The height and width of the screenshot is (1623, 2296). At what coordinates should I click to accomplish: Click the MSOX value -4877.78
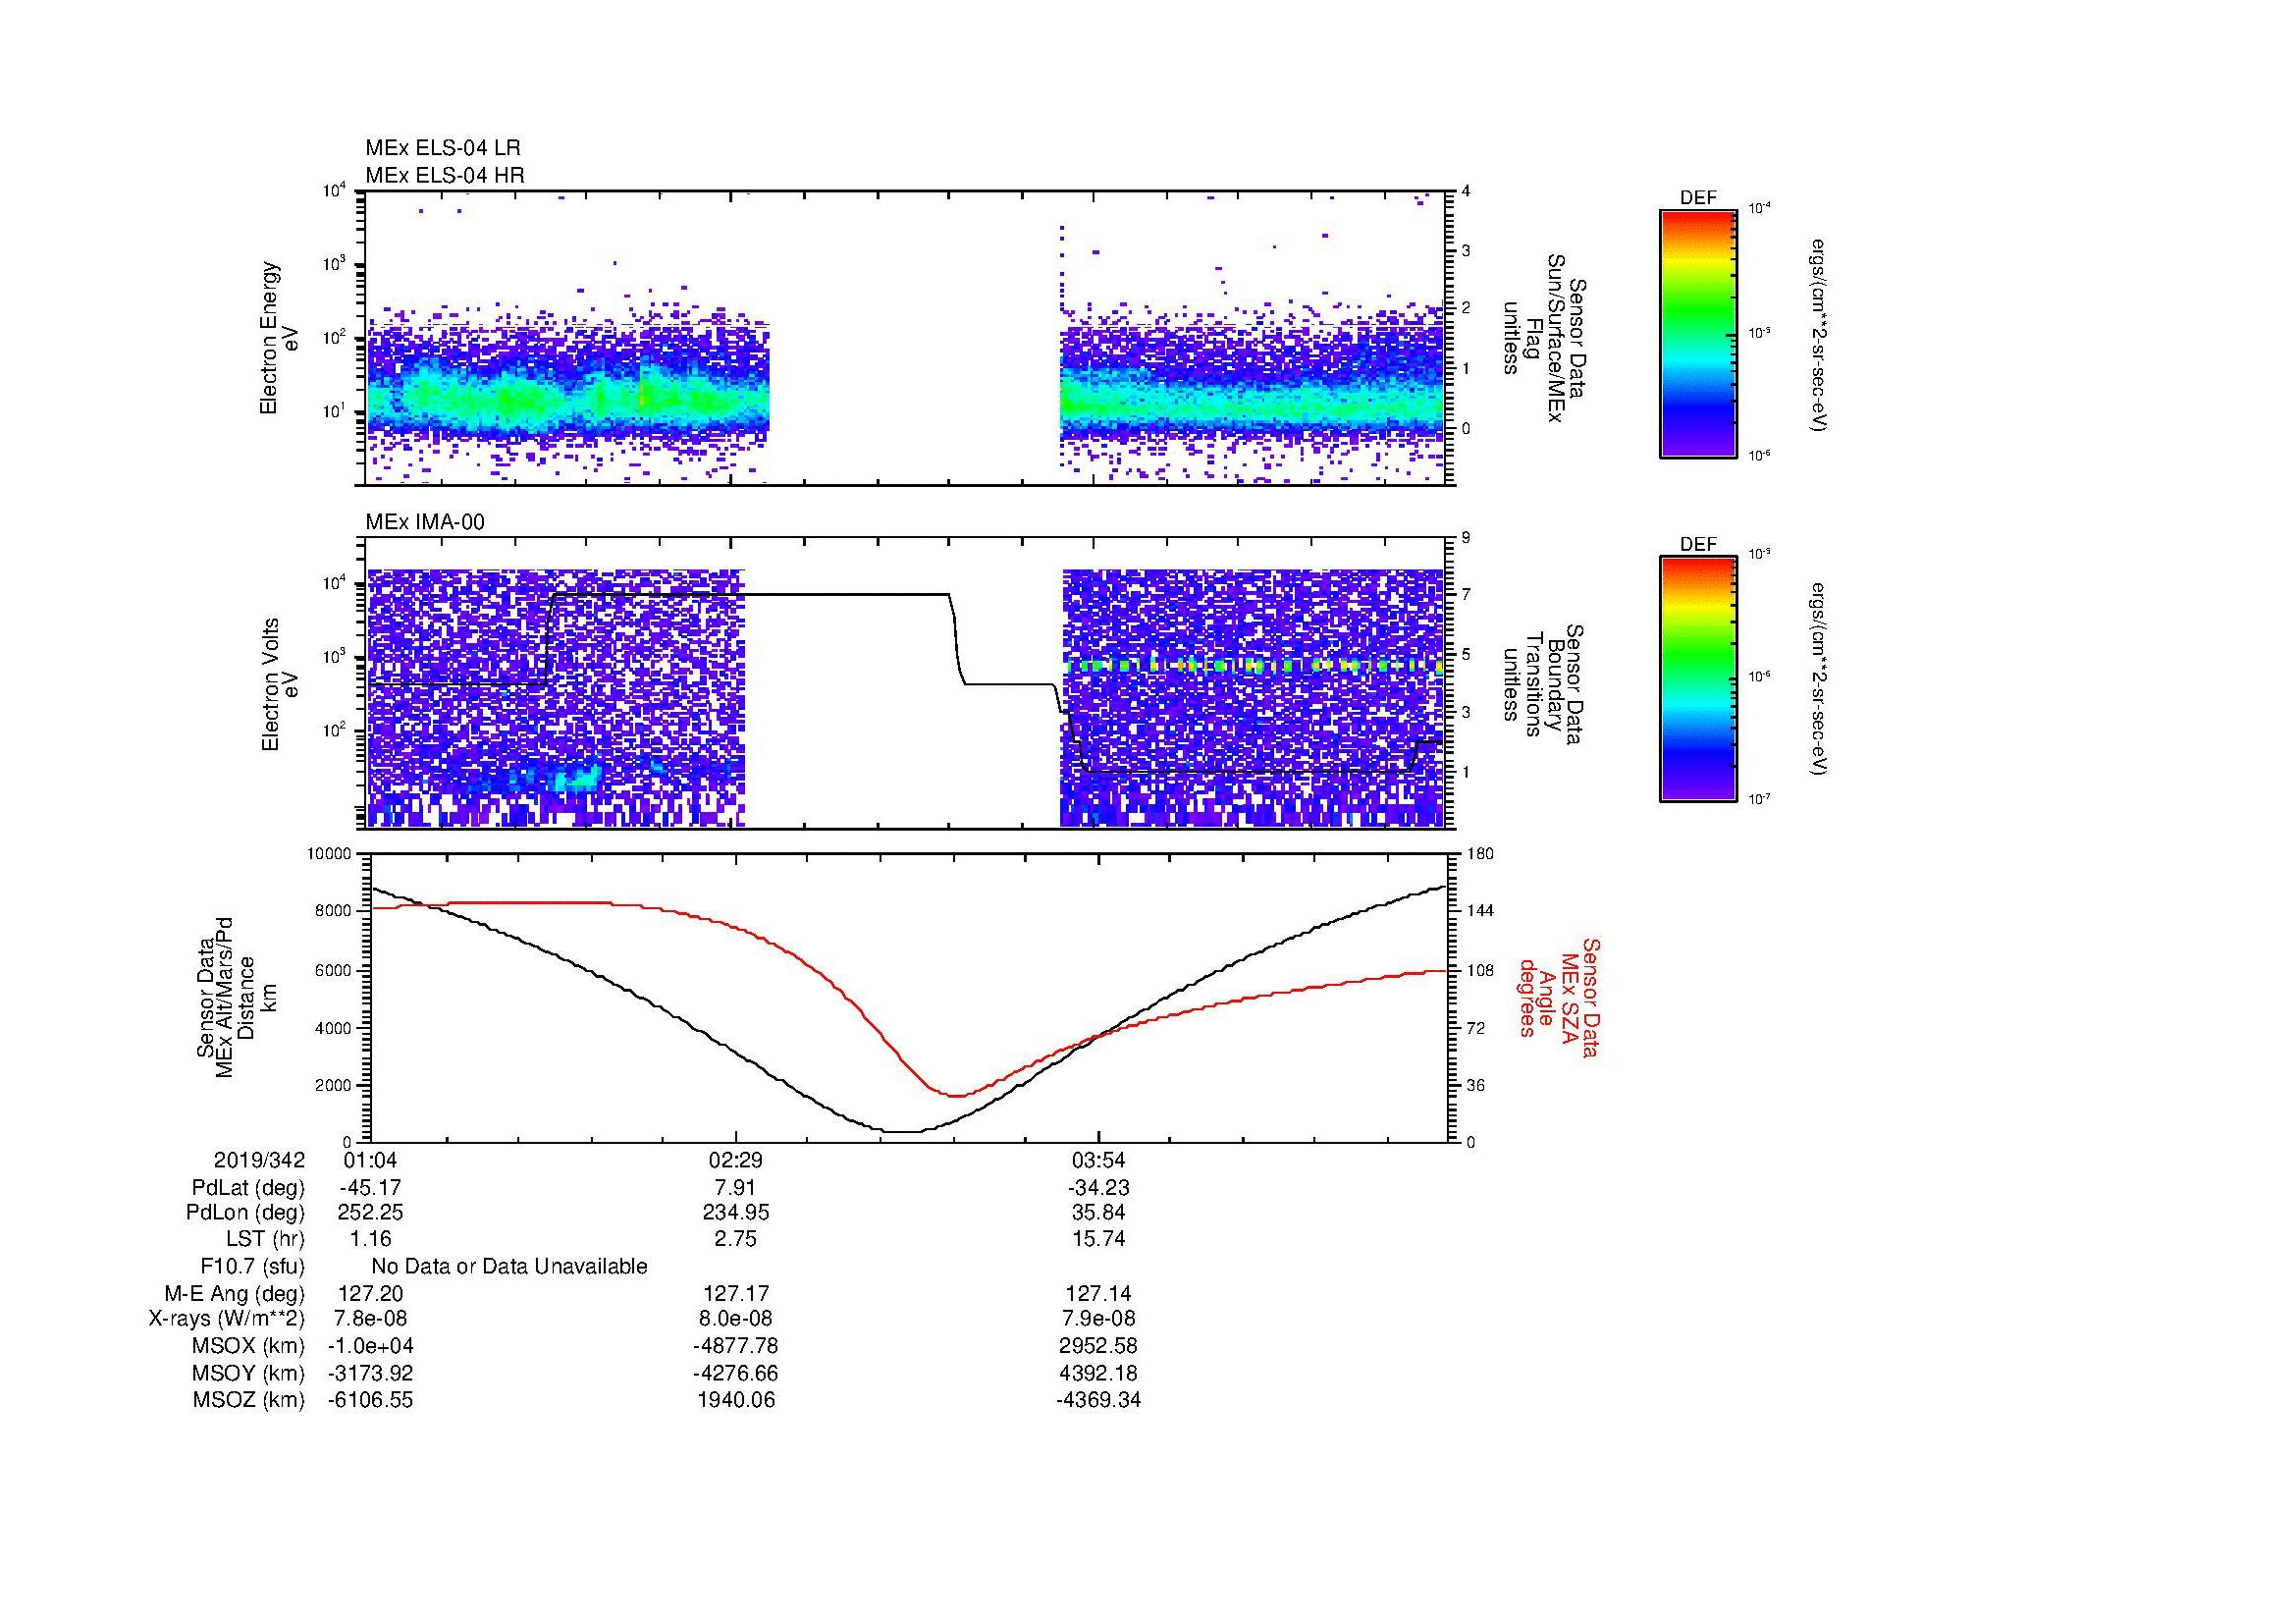[x=736, y=1346]
